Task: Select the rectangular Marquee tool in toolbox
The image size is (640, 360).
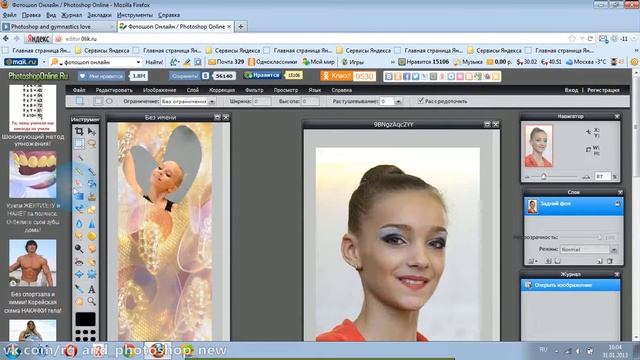Action: click(79, 144)
